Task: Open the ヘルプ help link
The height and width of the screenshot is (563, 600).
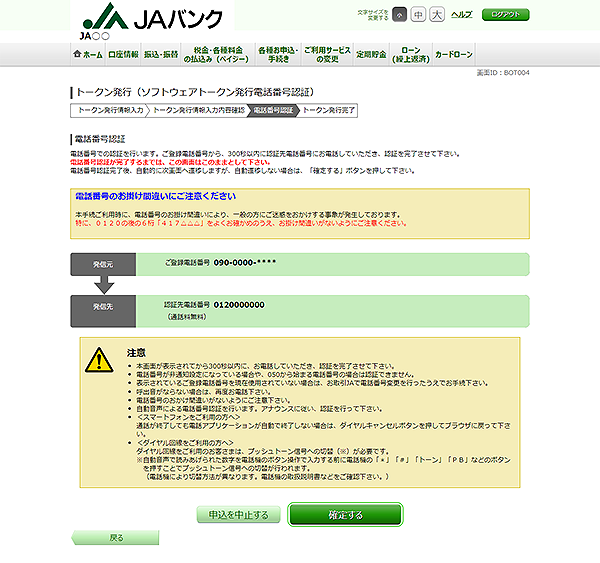Action: [461, 15]
